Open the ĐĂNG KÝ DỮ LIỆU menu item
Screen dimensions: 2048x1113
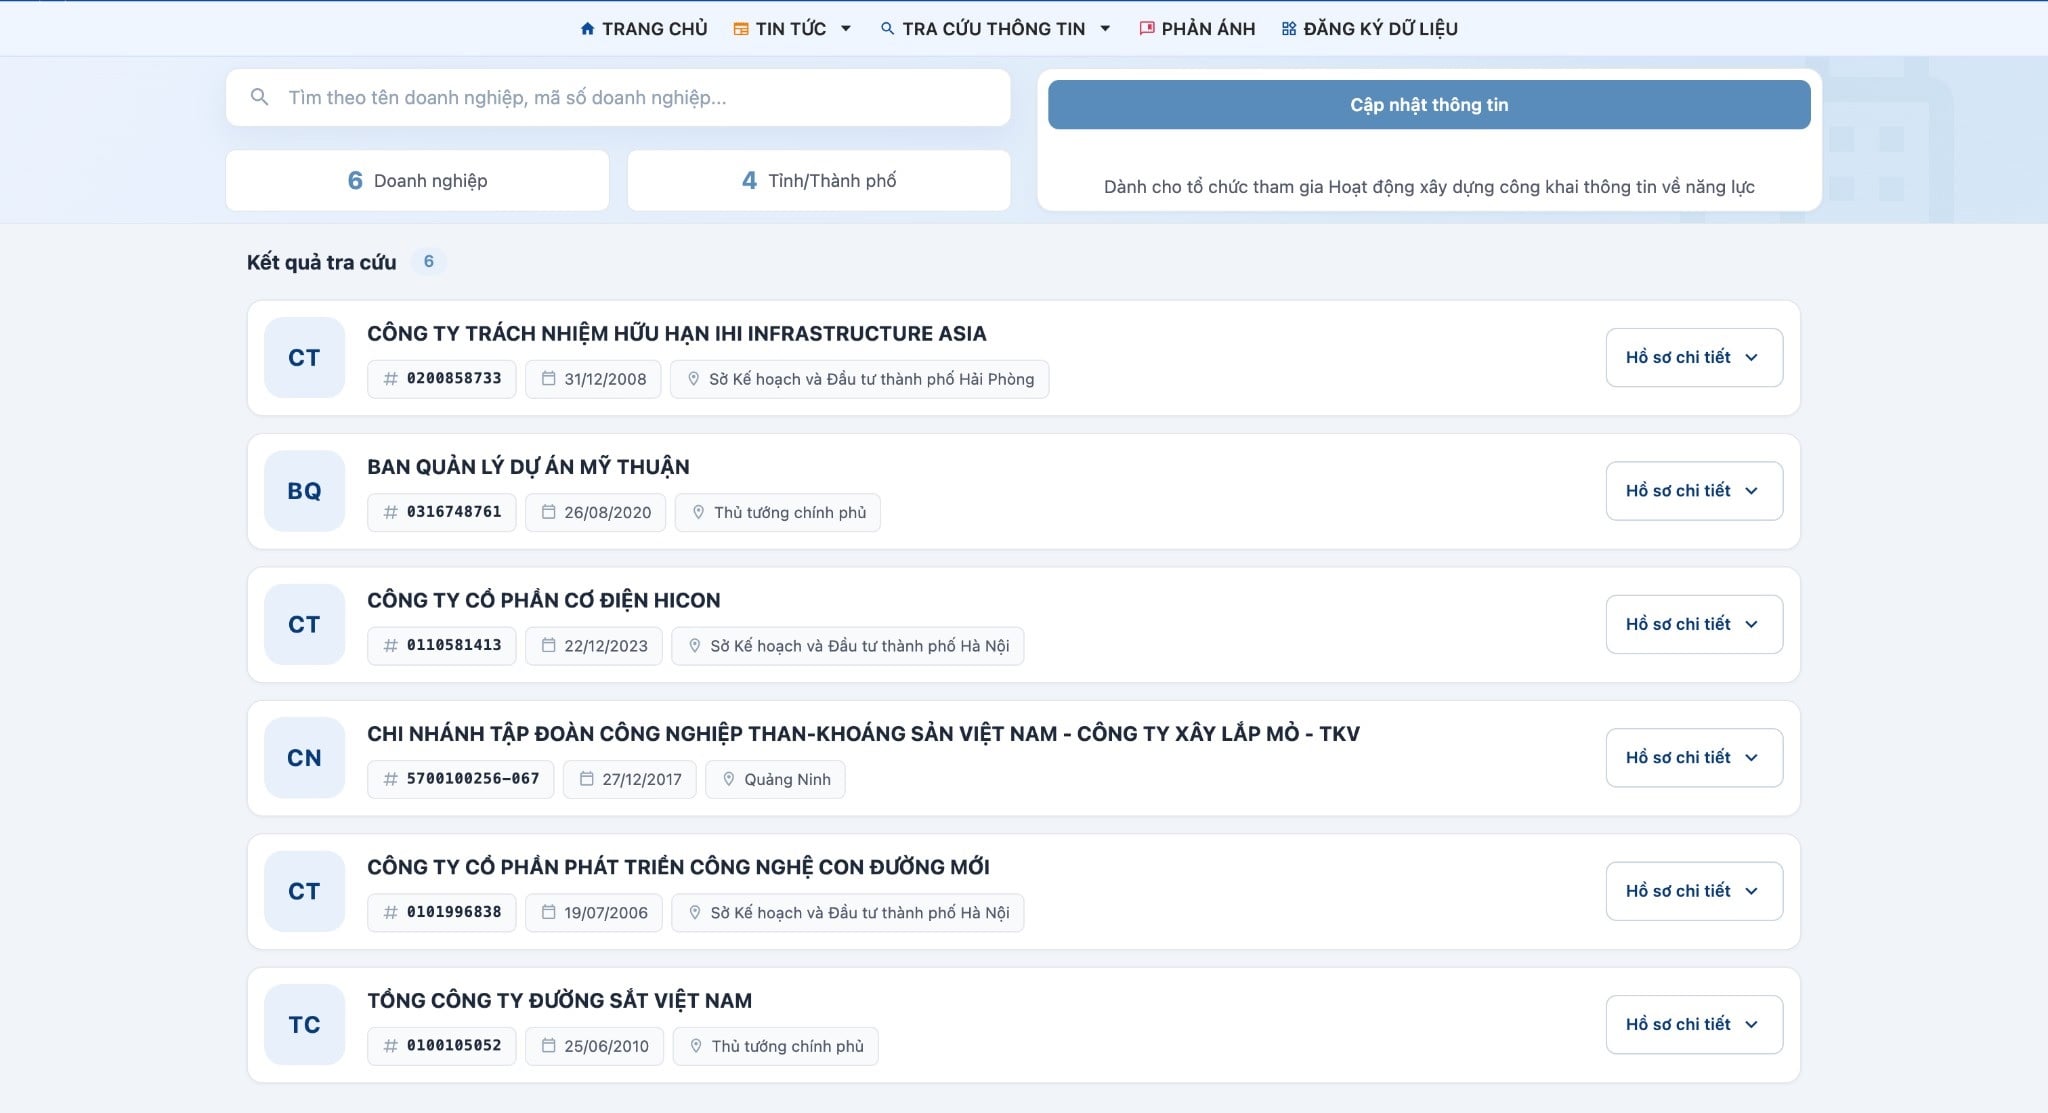[x=1369, y=29]
